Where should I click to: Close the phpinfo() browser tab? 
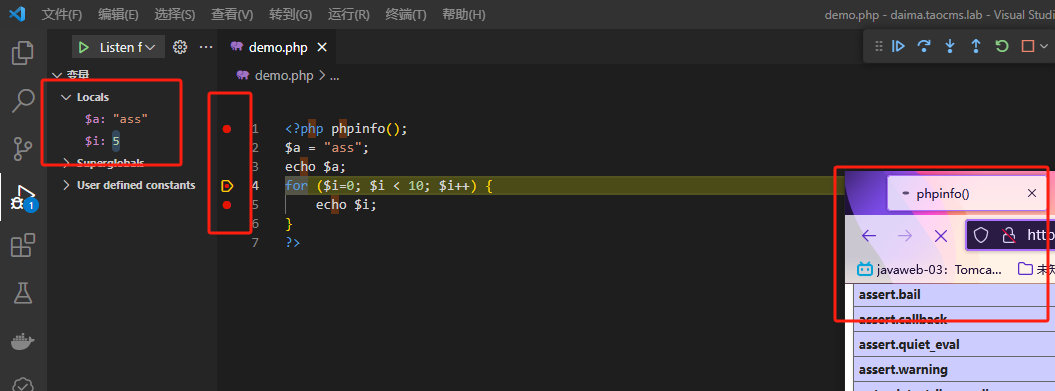1032,193
